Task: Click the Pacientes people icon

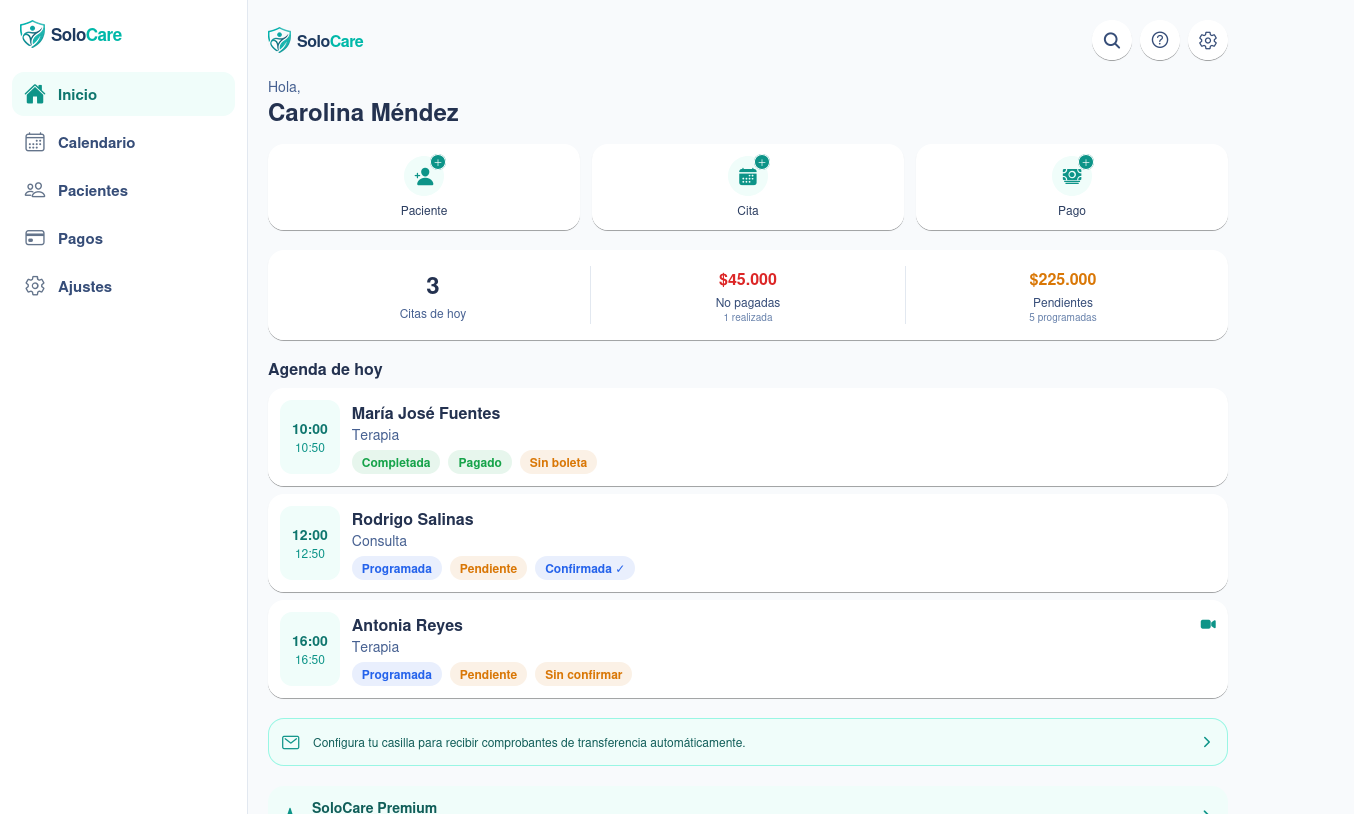Action: 35,190
